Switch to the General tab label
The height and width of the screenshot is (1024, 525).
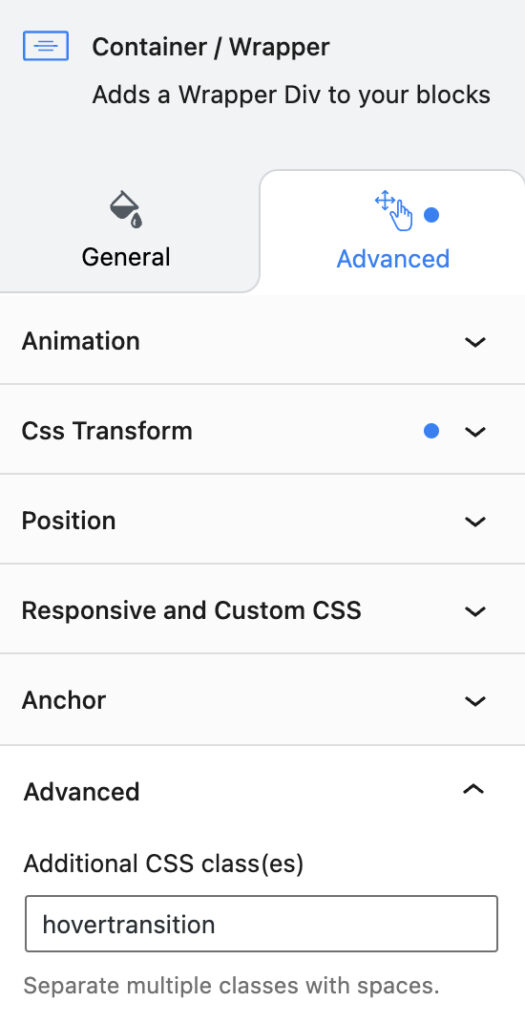pyautogui.click(x=126, y=257)
